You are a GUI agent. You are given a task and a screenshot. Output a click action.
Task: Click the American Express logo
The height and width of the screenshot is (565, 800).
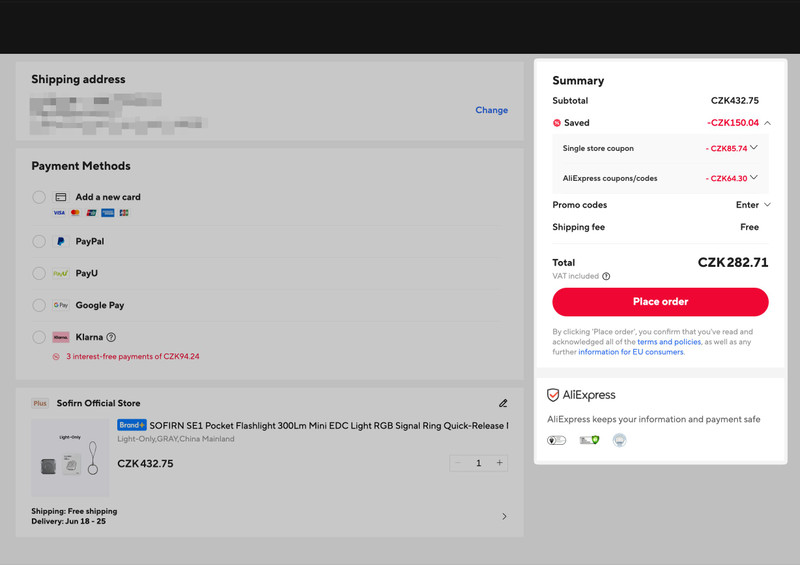[x=108, y=213]
